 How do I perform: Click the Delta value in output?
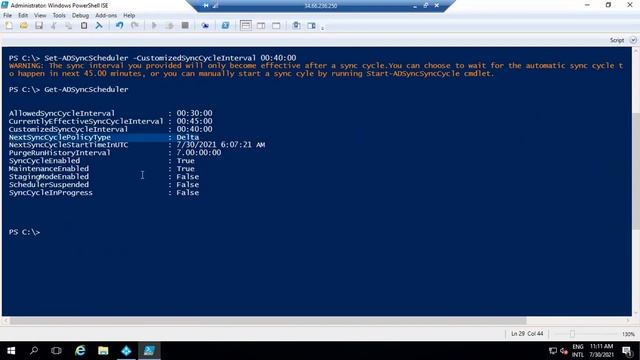coord(188,137)
